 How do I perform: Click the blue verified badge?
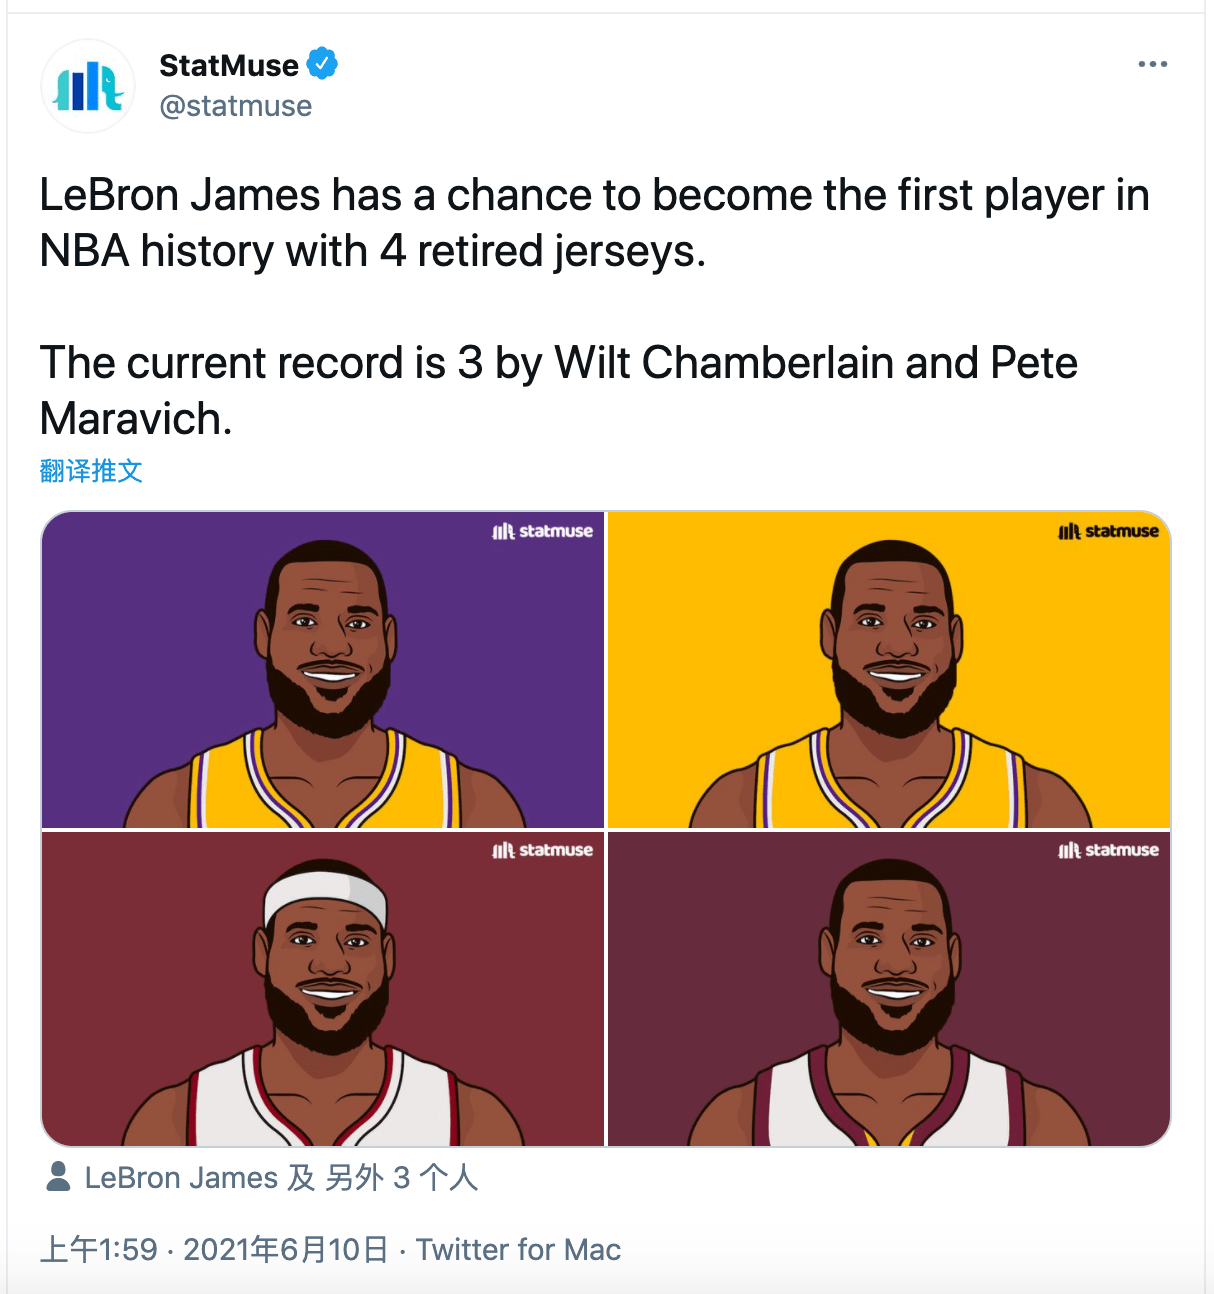point(322,64)
